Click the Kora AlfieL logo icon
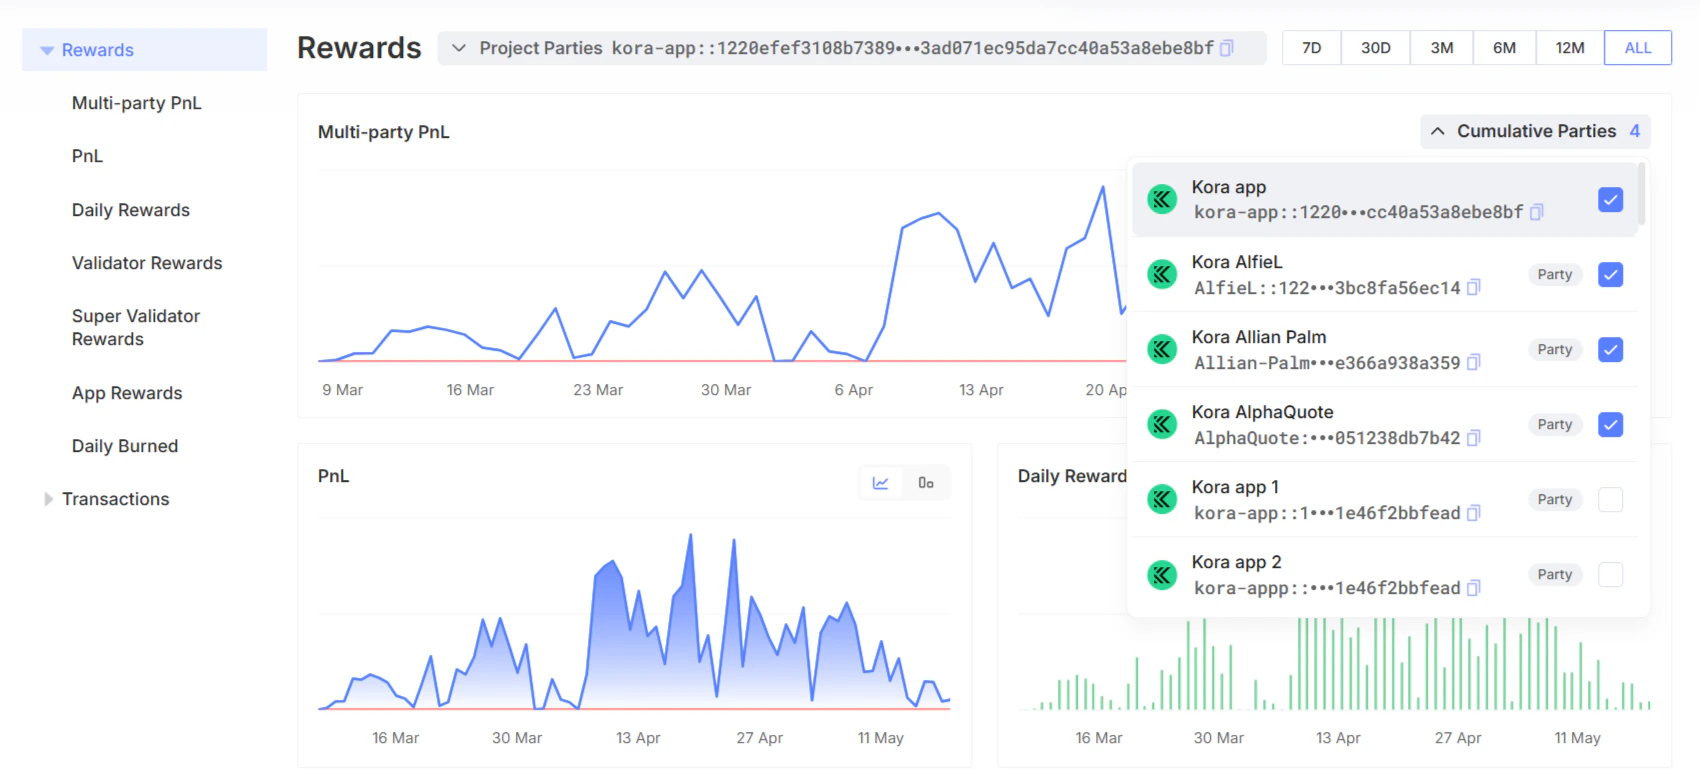1700x777 pixels. pyautogui.click(x=1162, y=275)
